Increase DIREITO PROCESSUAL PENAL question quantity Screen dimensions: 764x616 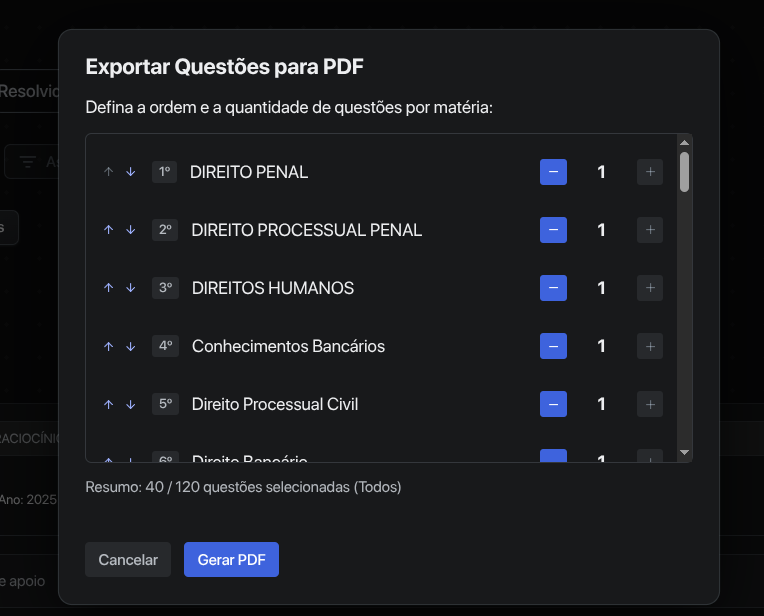point(650,230)
